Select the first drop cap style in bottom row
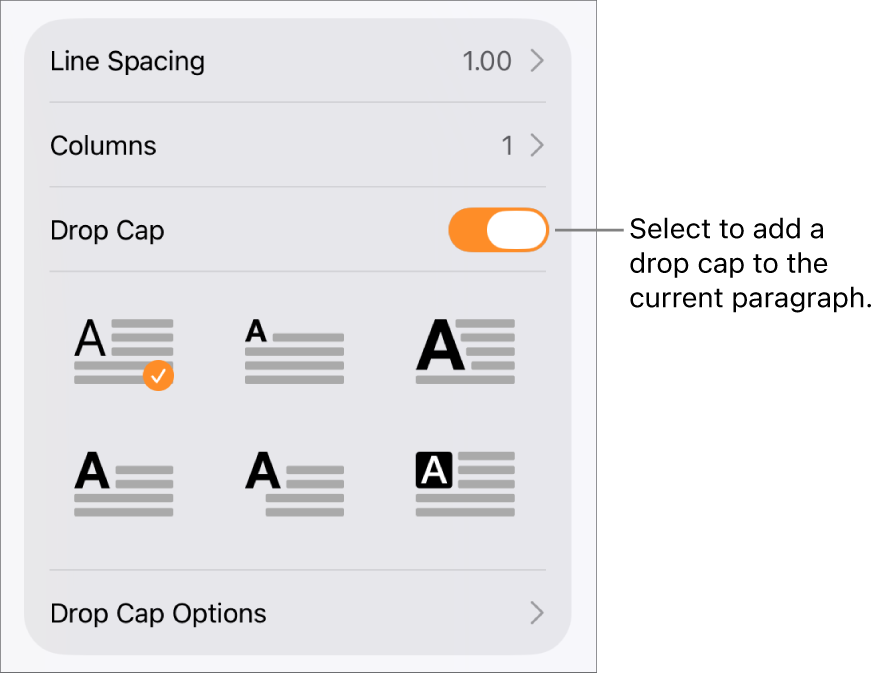Screen dimensions: 878x674 123,484
